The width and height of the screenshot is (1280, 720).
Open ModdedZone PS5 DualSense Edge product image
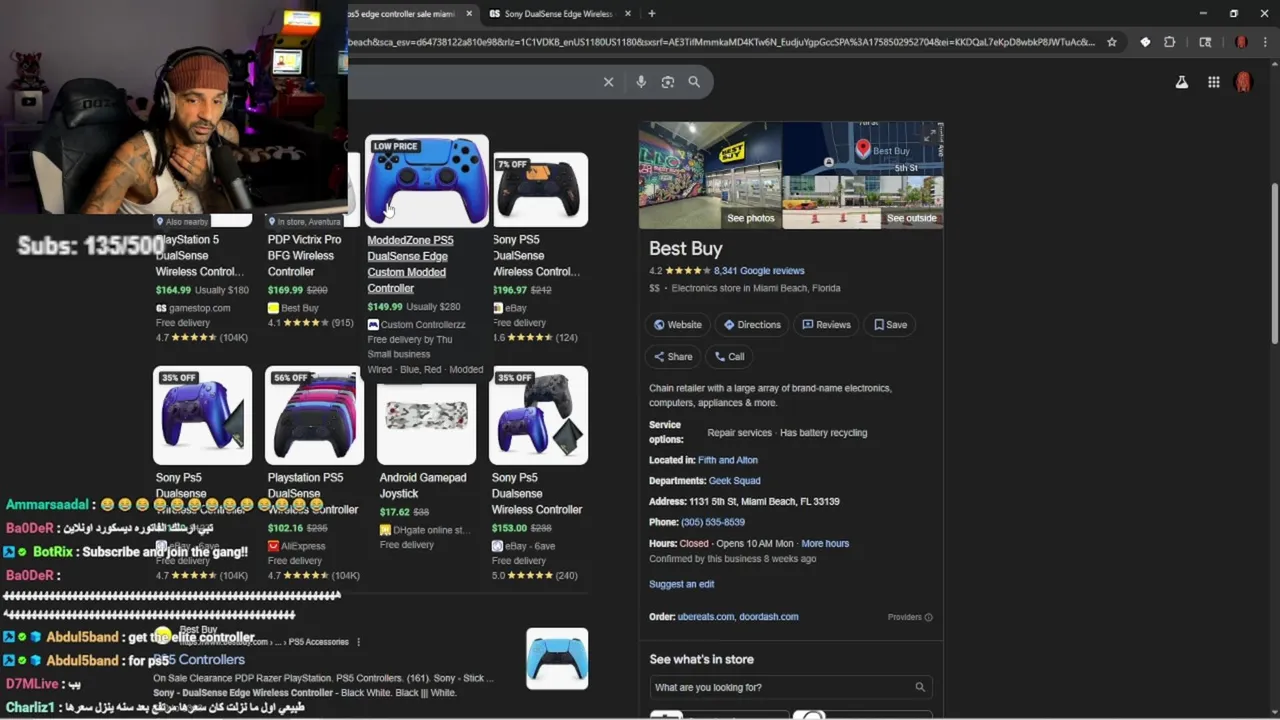[x=427, y=181]
